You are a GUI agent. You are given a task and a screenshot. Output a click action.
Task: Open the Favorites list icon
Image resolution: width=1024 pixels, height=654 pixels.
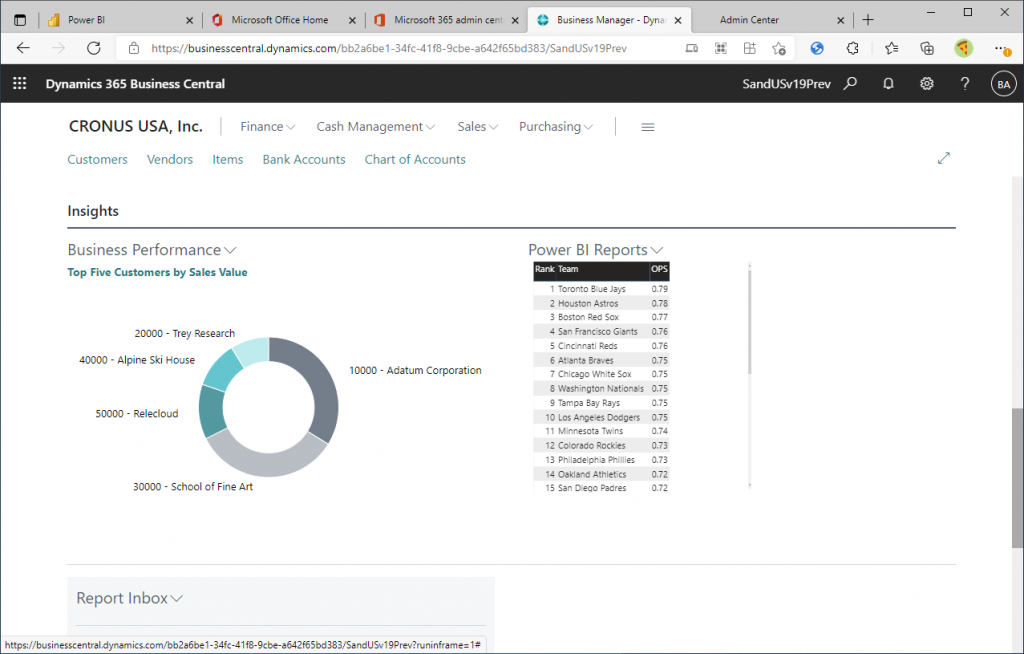(891, 48)
